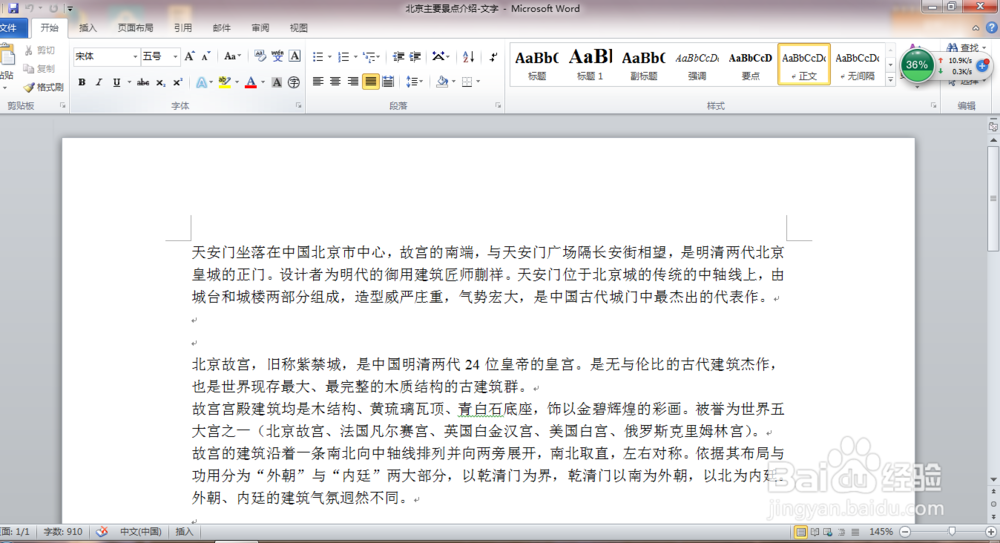The width and height of the screenshot is (1000, 543).
Task: Open the font name dropdown (宋体)
Action: point(135,57)
